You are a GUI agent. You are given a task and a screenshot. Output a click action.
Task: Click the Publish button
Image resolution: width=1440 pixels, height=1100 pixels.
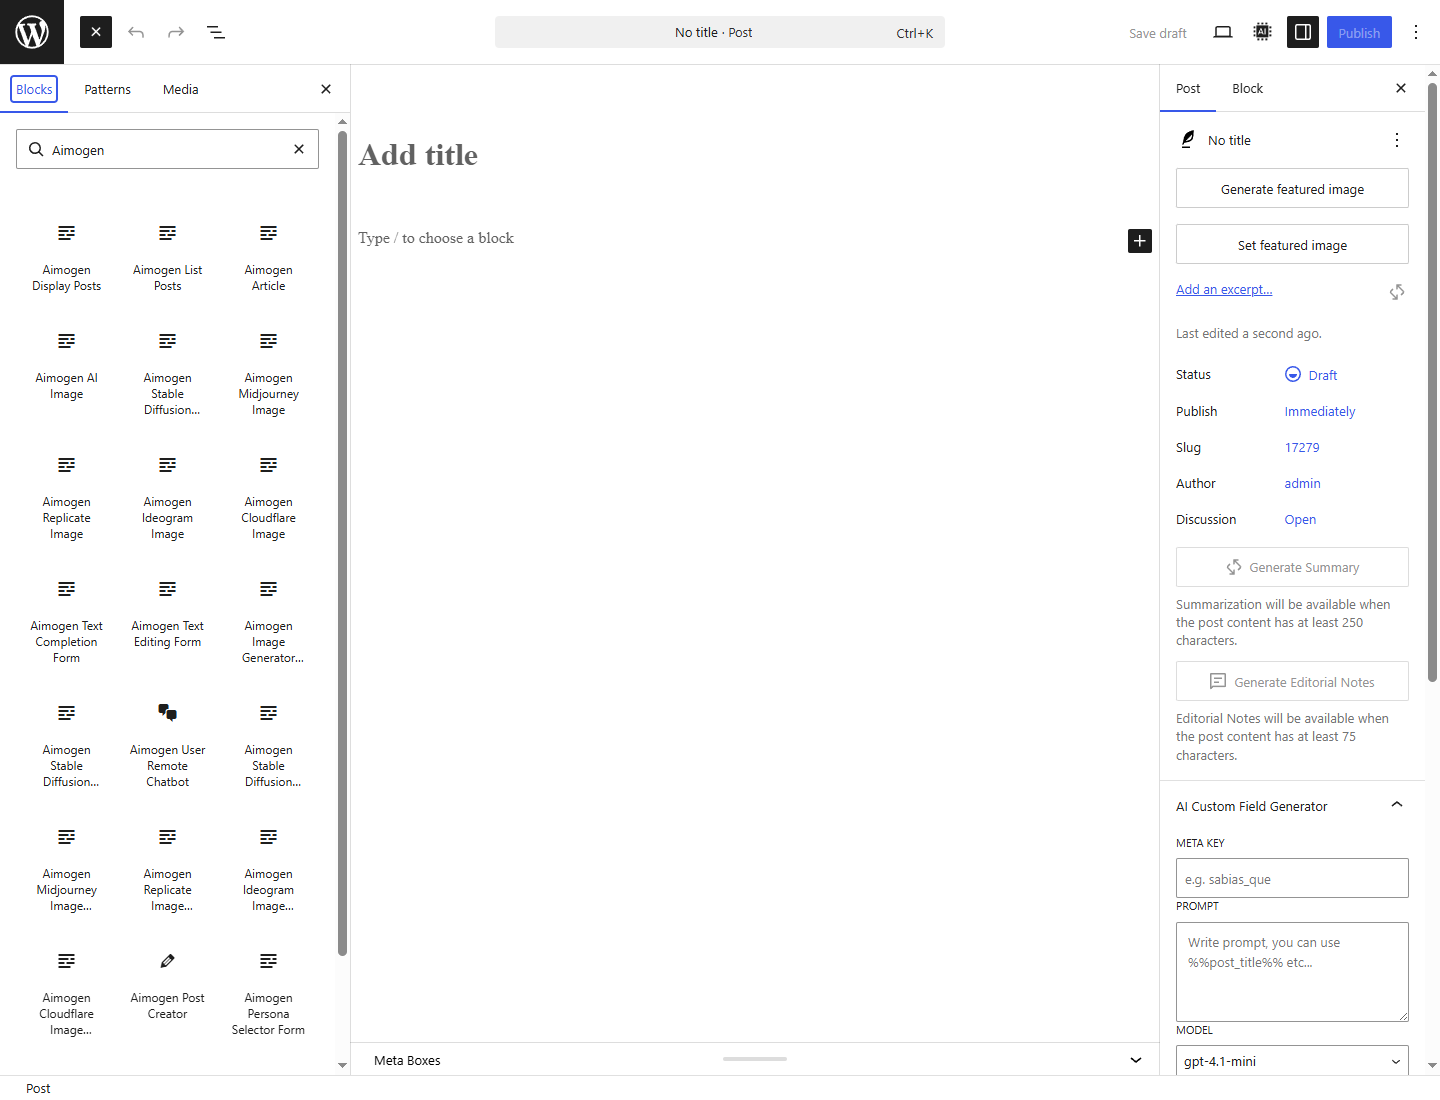(1359, 32)
